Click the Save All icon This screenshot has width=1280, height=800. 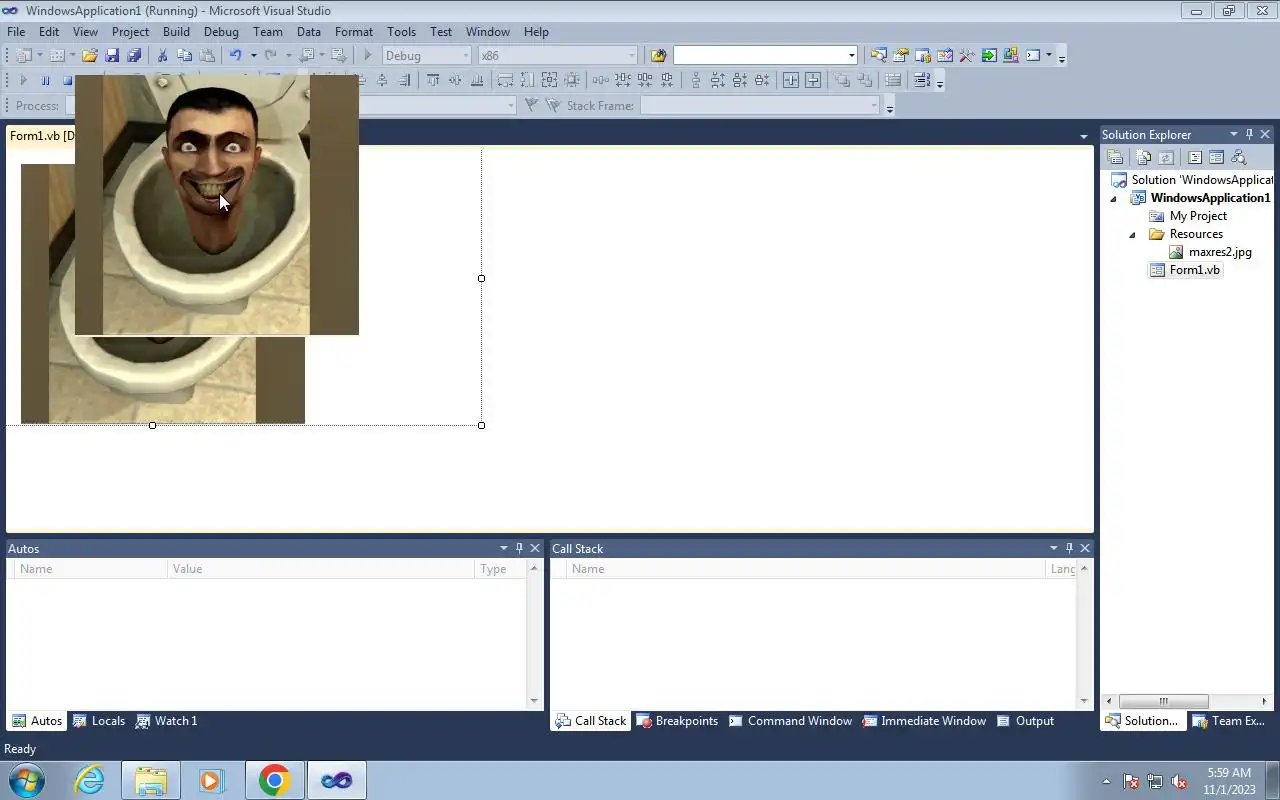pos(134,56)
